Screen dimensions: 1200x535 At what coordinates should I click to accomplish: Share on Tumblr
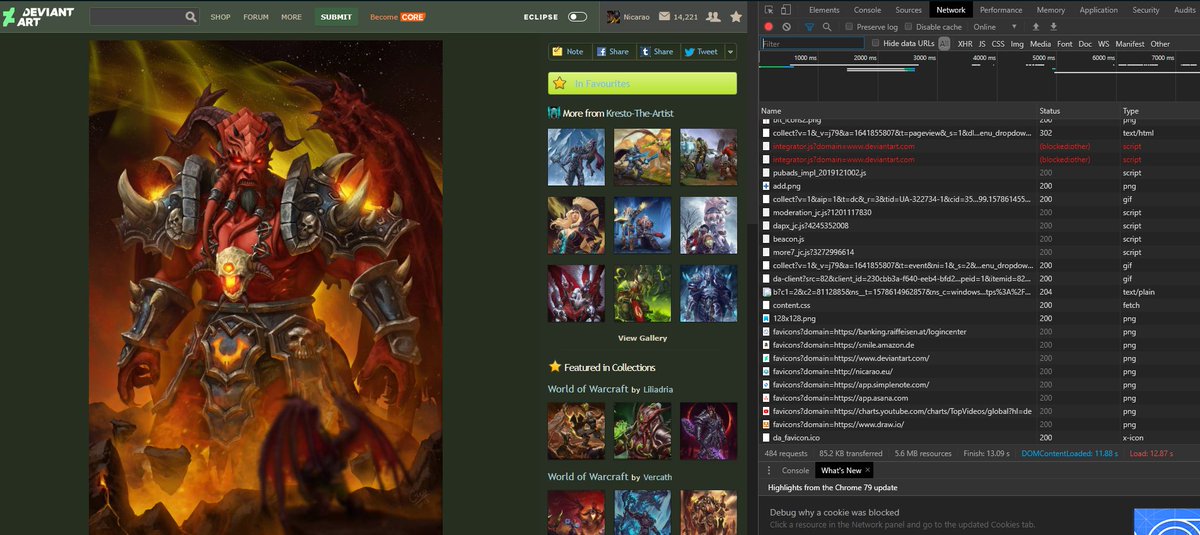(657, 52)
